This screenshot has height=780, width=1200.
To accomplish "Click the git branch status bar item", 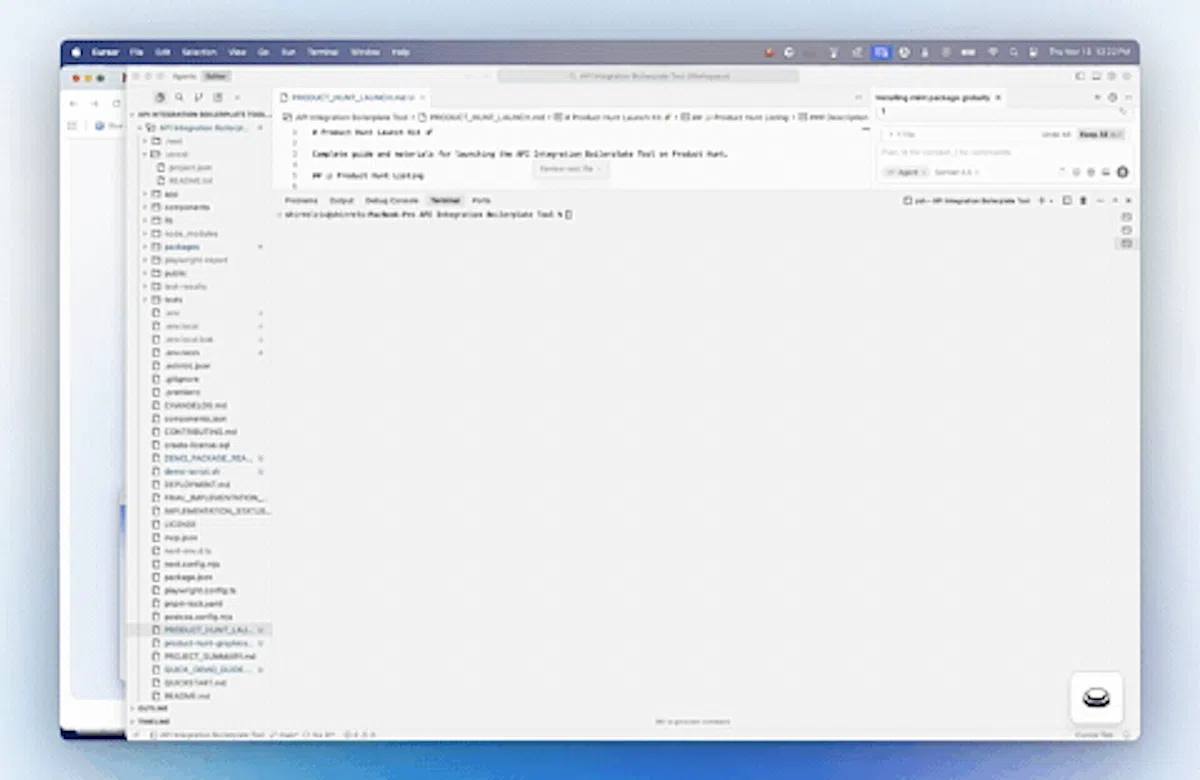I will (285, 735).
